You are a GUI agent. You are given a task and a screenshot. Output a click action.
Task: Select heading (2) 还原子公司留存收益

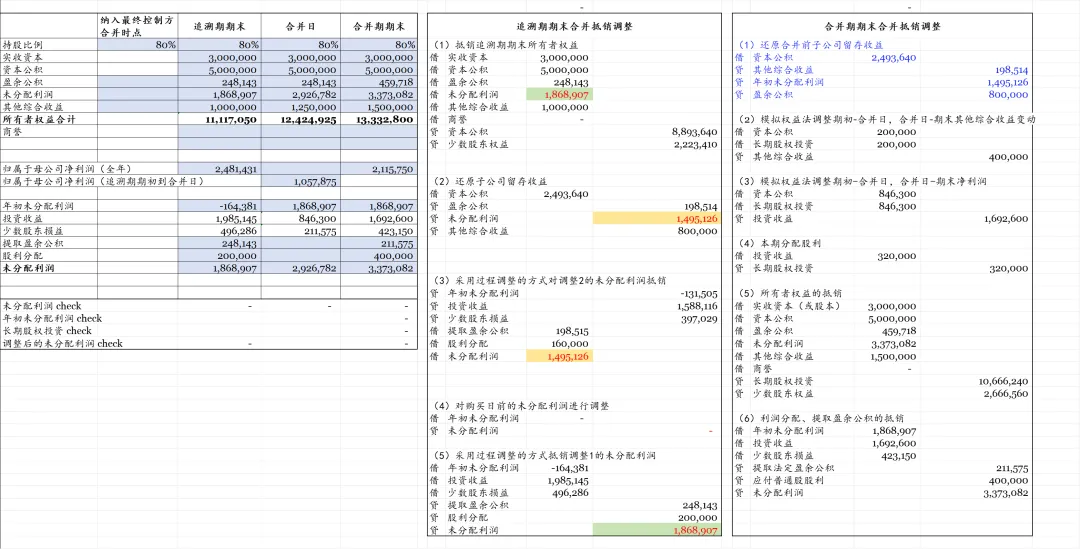pyautogui.click(x=491, y=181)
